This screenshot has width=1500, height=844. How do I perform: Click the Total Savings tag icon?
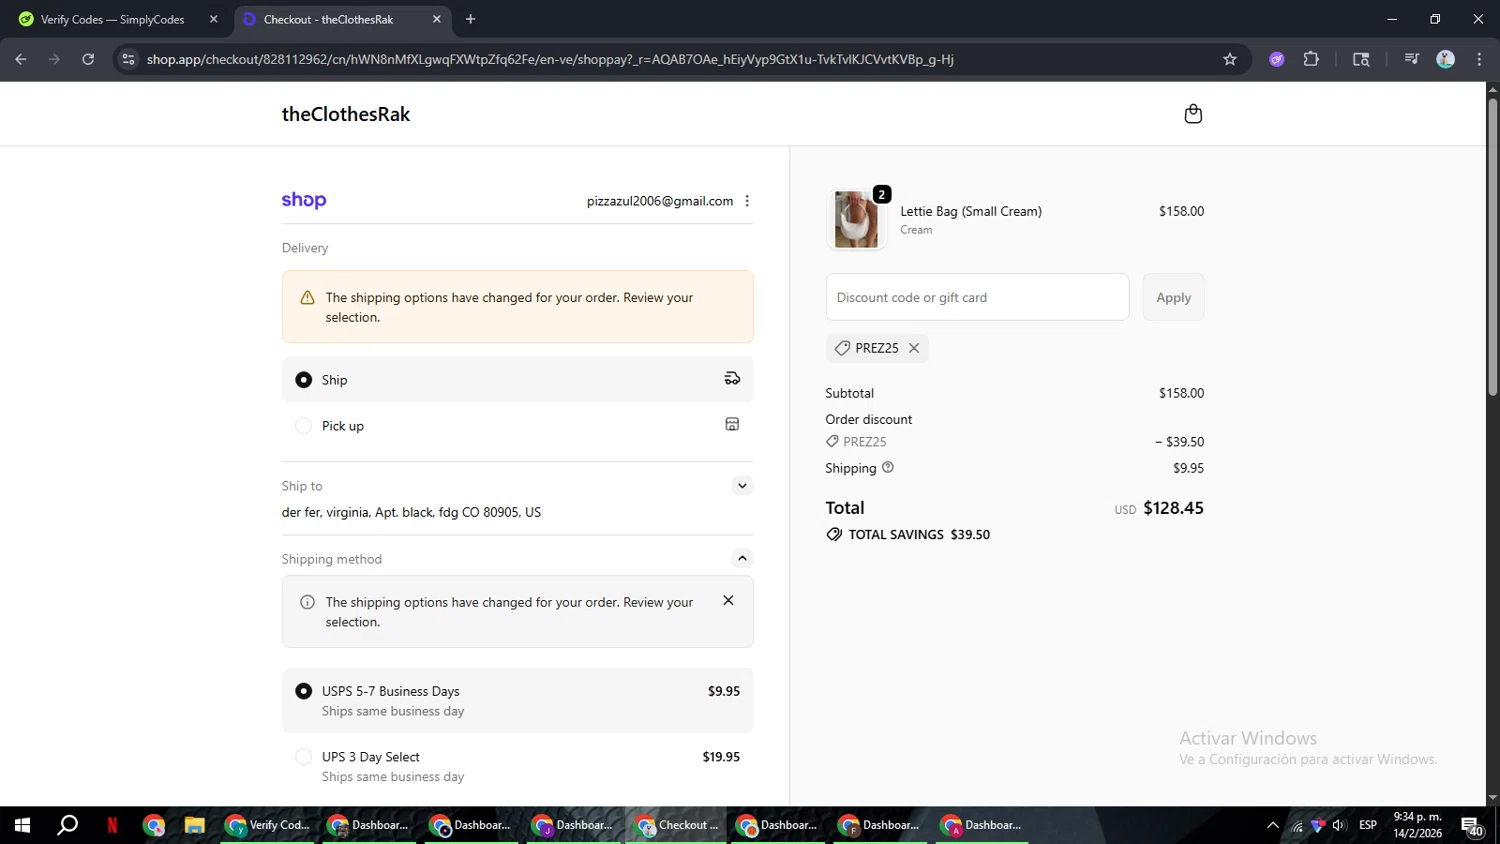click(x=834, y=534)
